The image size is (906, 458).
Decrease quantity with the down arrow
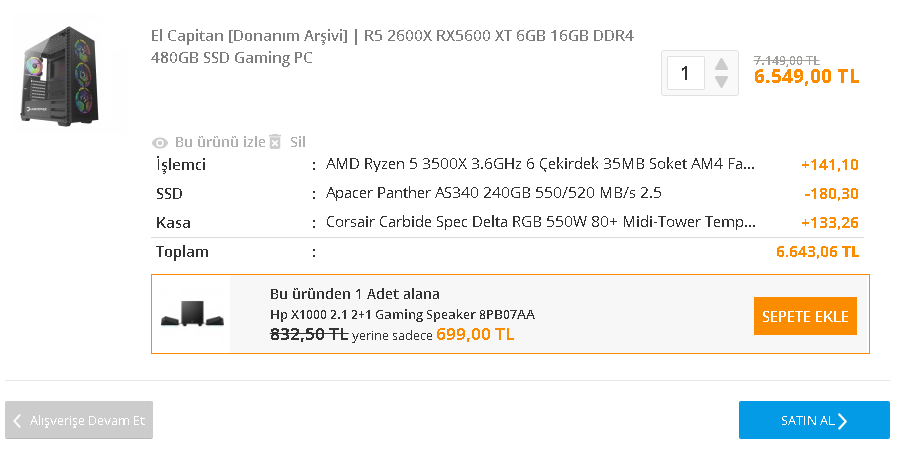click(720, 82)
